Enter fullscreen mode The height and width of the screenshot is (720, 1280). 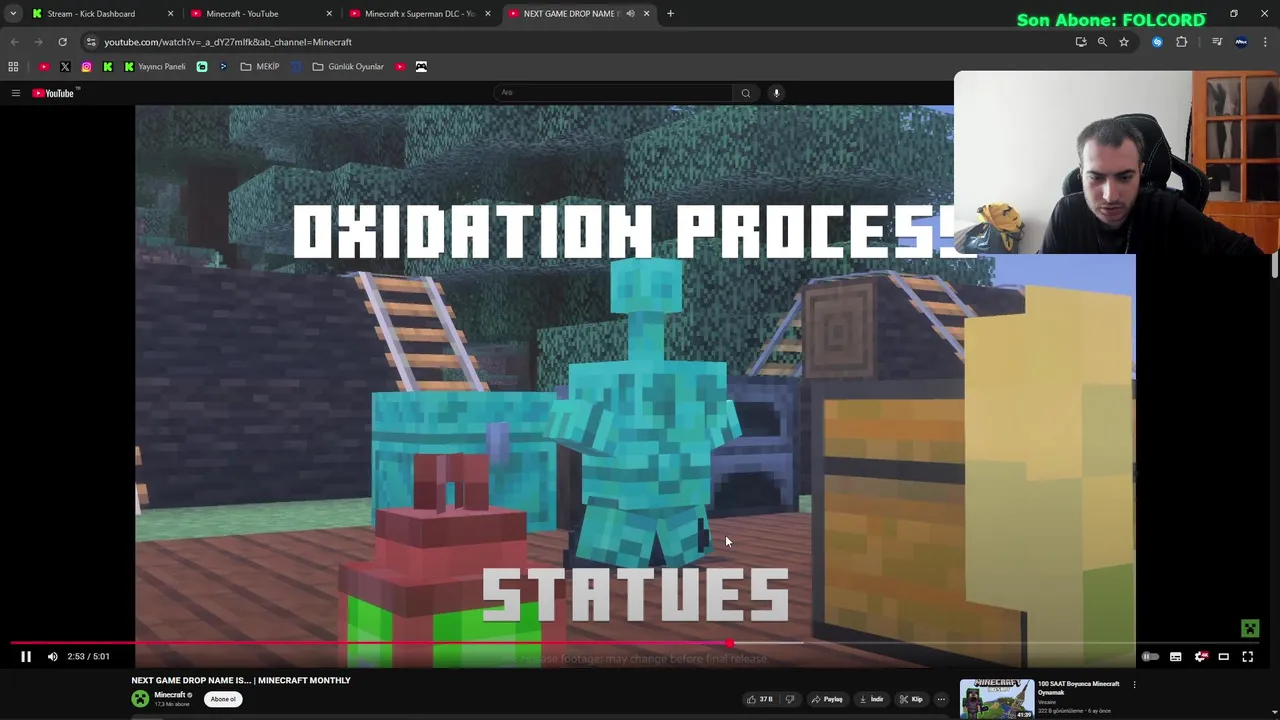1248,657
